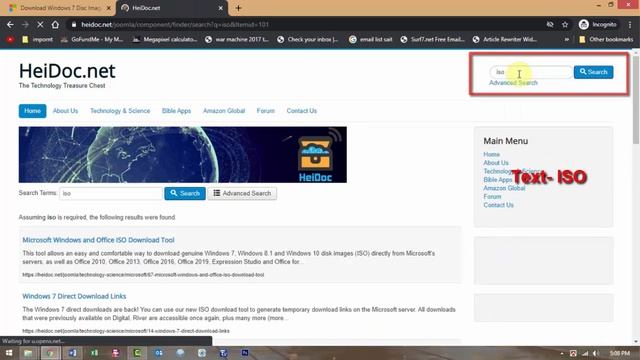Screen dimensions: 640x360
Task: Click Contact Us in the Main Menu sidebar
Action: [x=498, y=205]
